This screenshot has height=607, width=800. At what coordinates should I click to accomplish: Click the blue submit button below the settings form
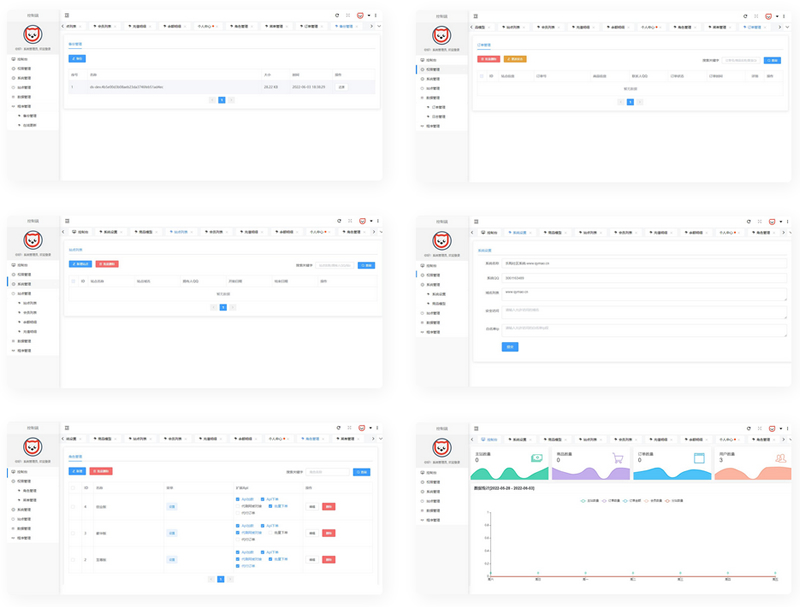point(510,347)
